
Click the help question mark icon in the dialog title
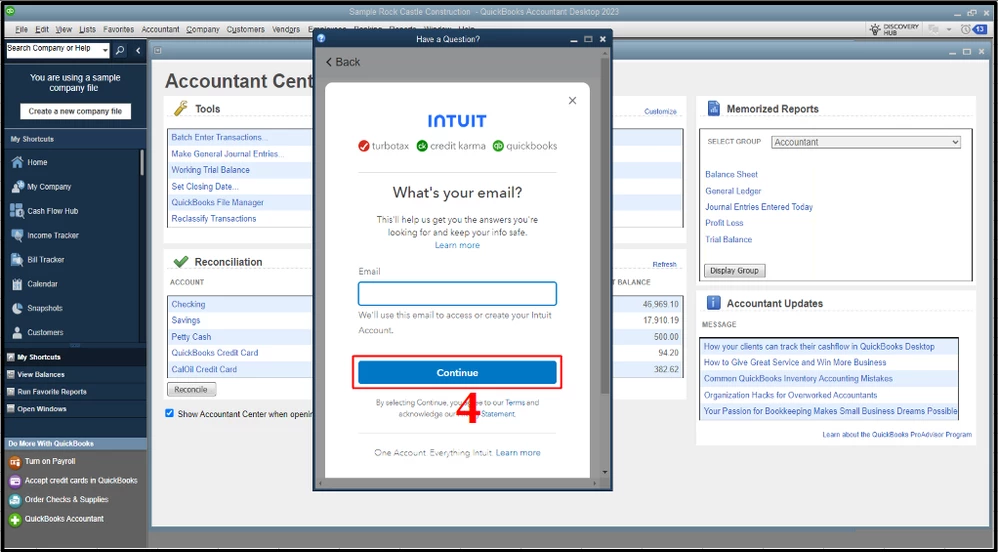point(321,39)
